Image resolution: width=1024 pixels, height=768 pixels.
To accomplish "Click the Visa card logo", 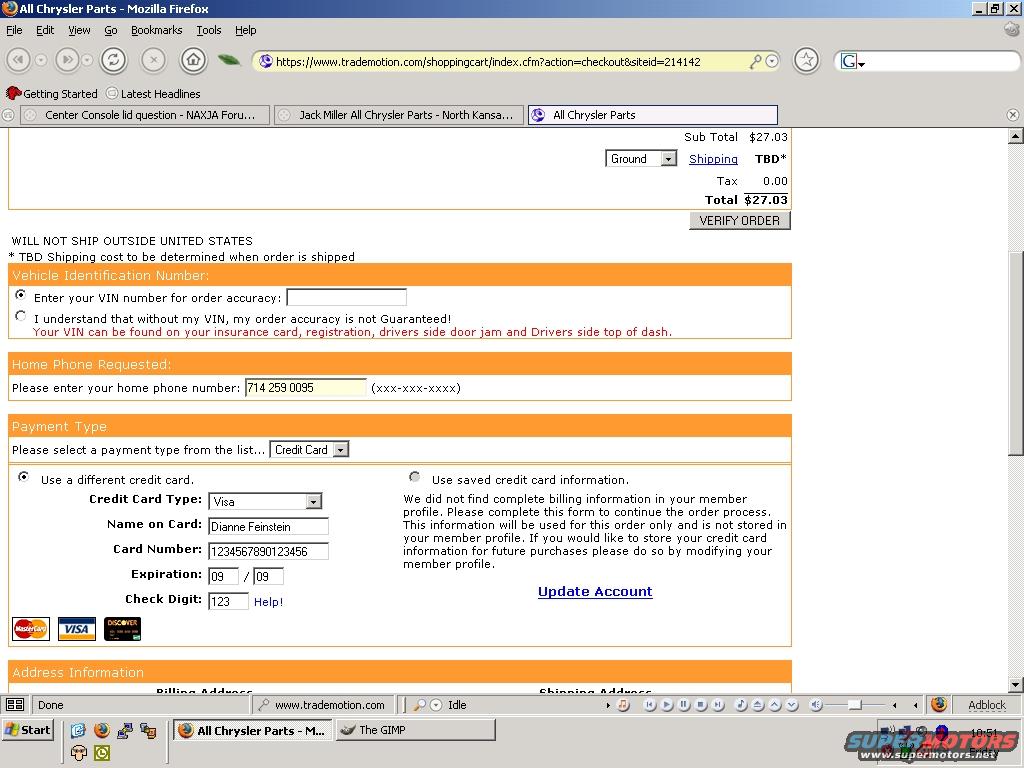I will pos(76,629).
